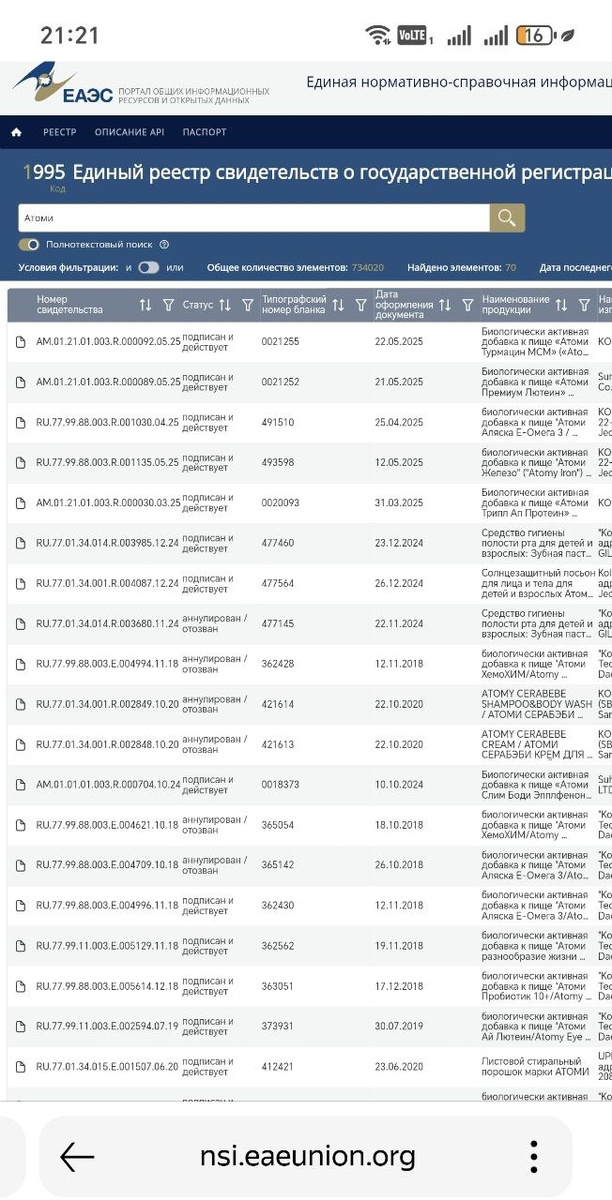Open document icon for RU.77.99.88.003.R.001135.05.25
Screen dimensions: 612x1200
(x=20, y=463)
